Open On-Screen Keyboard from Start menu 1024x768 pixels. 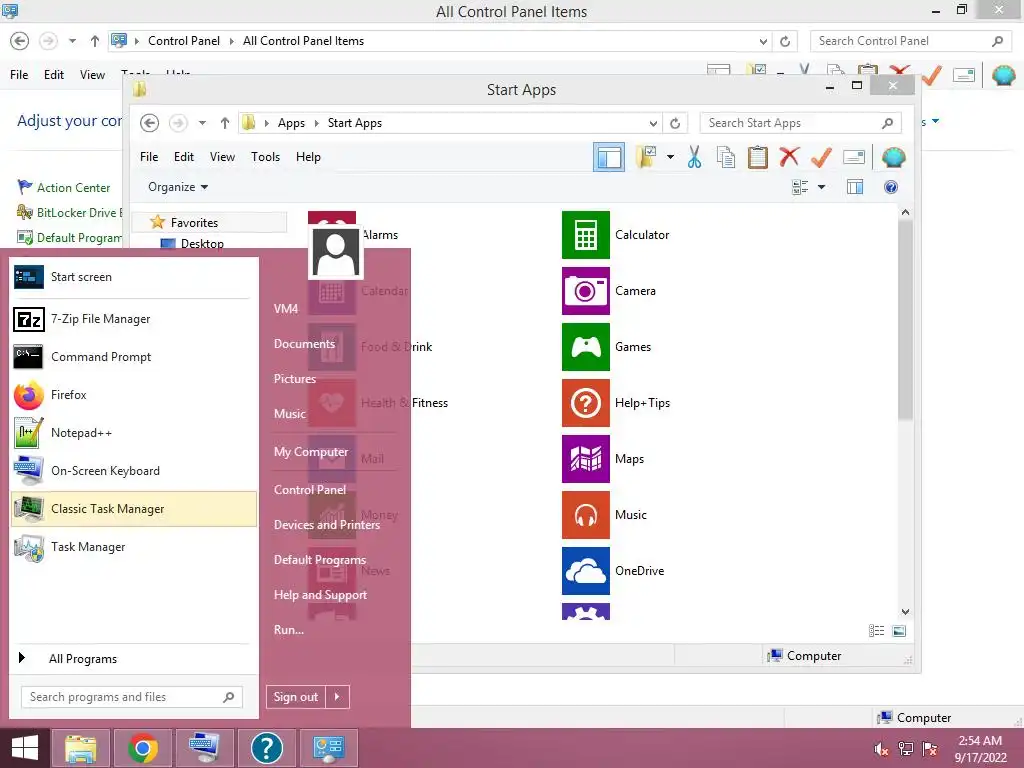click(135, 470)
